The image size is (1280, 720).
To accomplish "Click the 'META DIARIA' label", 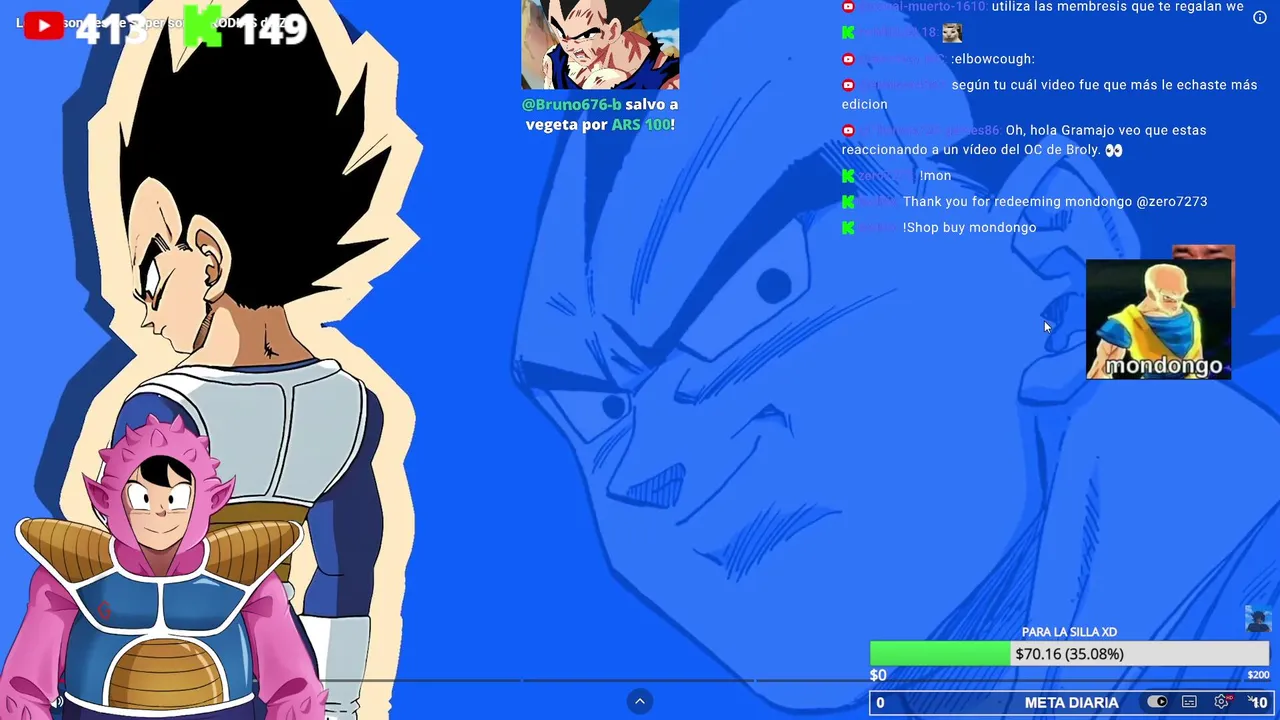I will pos(1071,703).
